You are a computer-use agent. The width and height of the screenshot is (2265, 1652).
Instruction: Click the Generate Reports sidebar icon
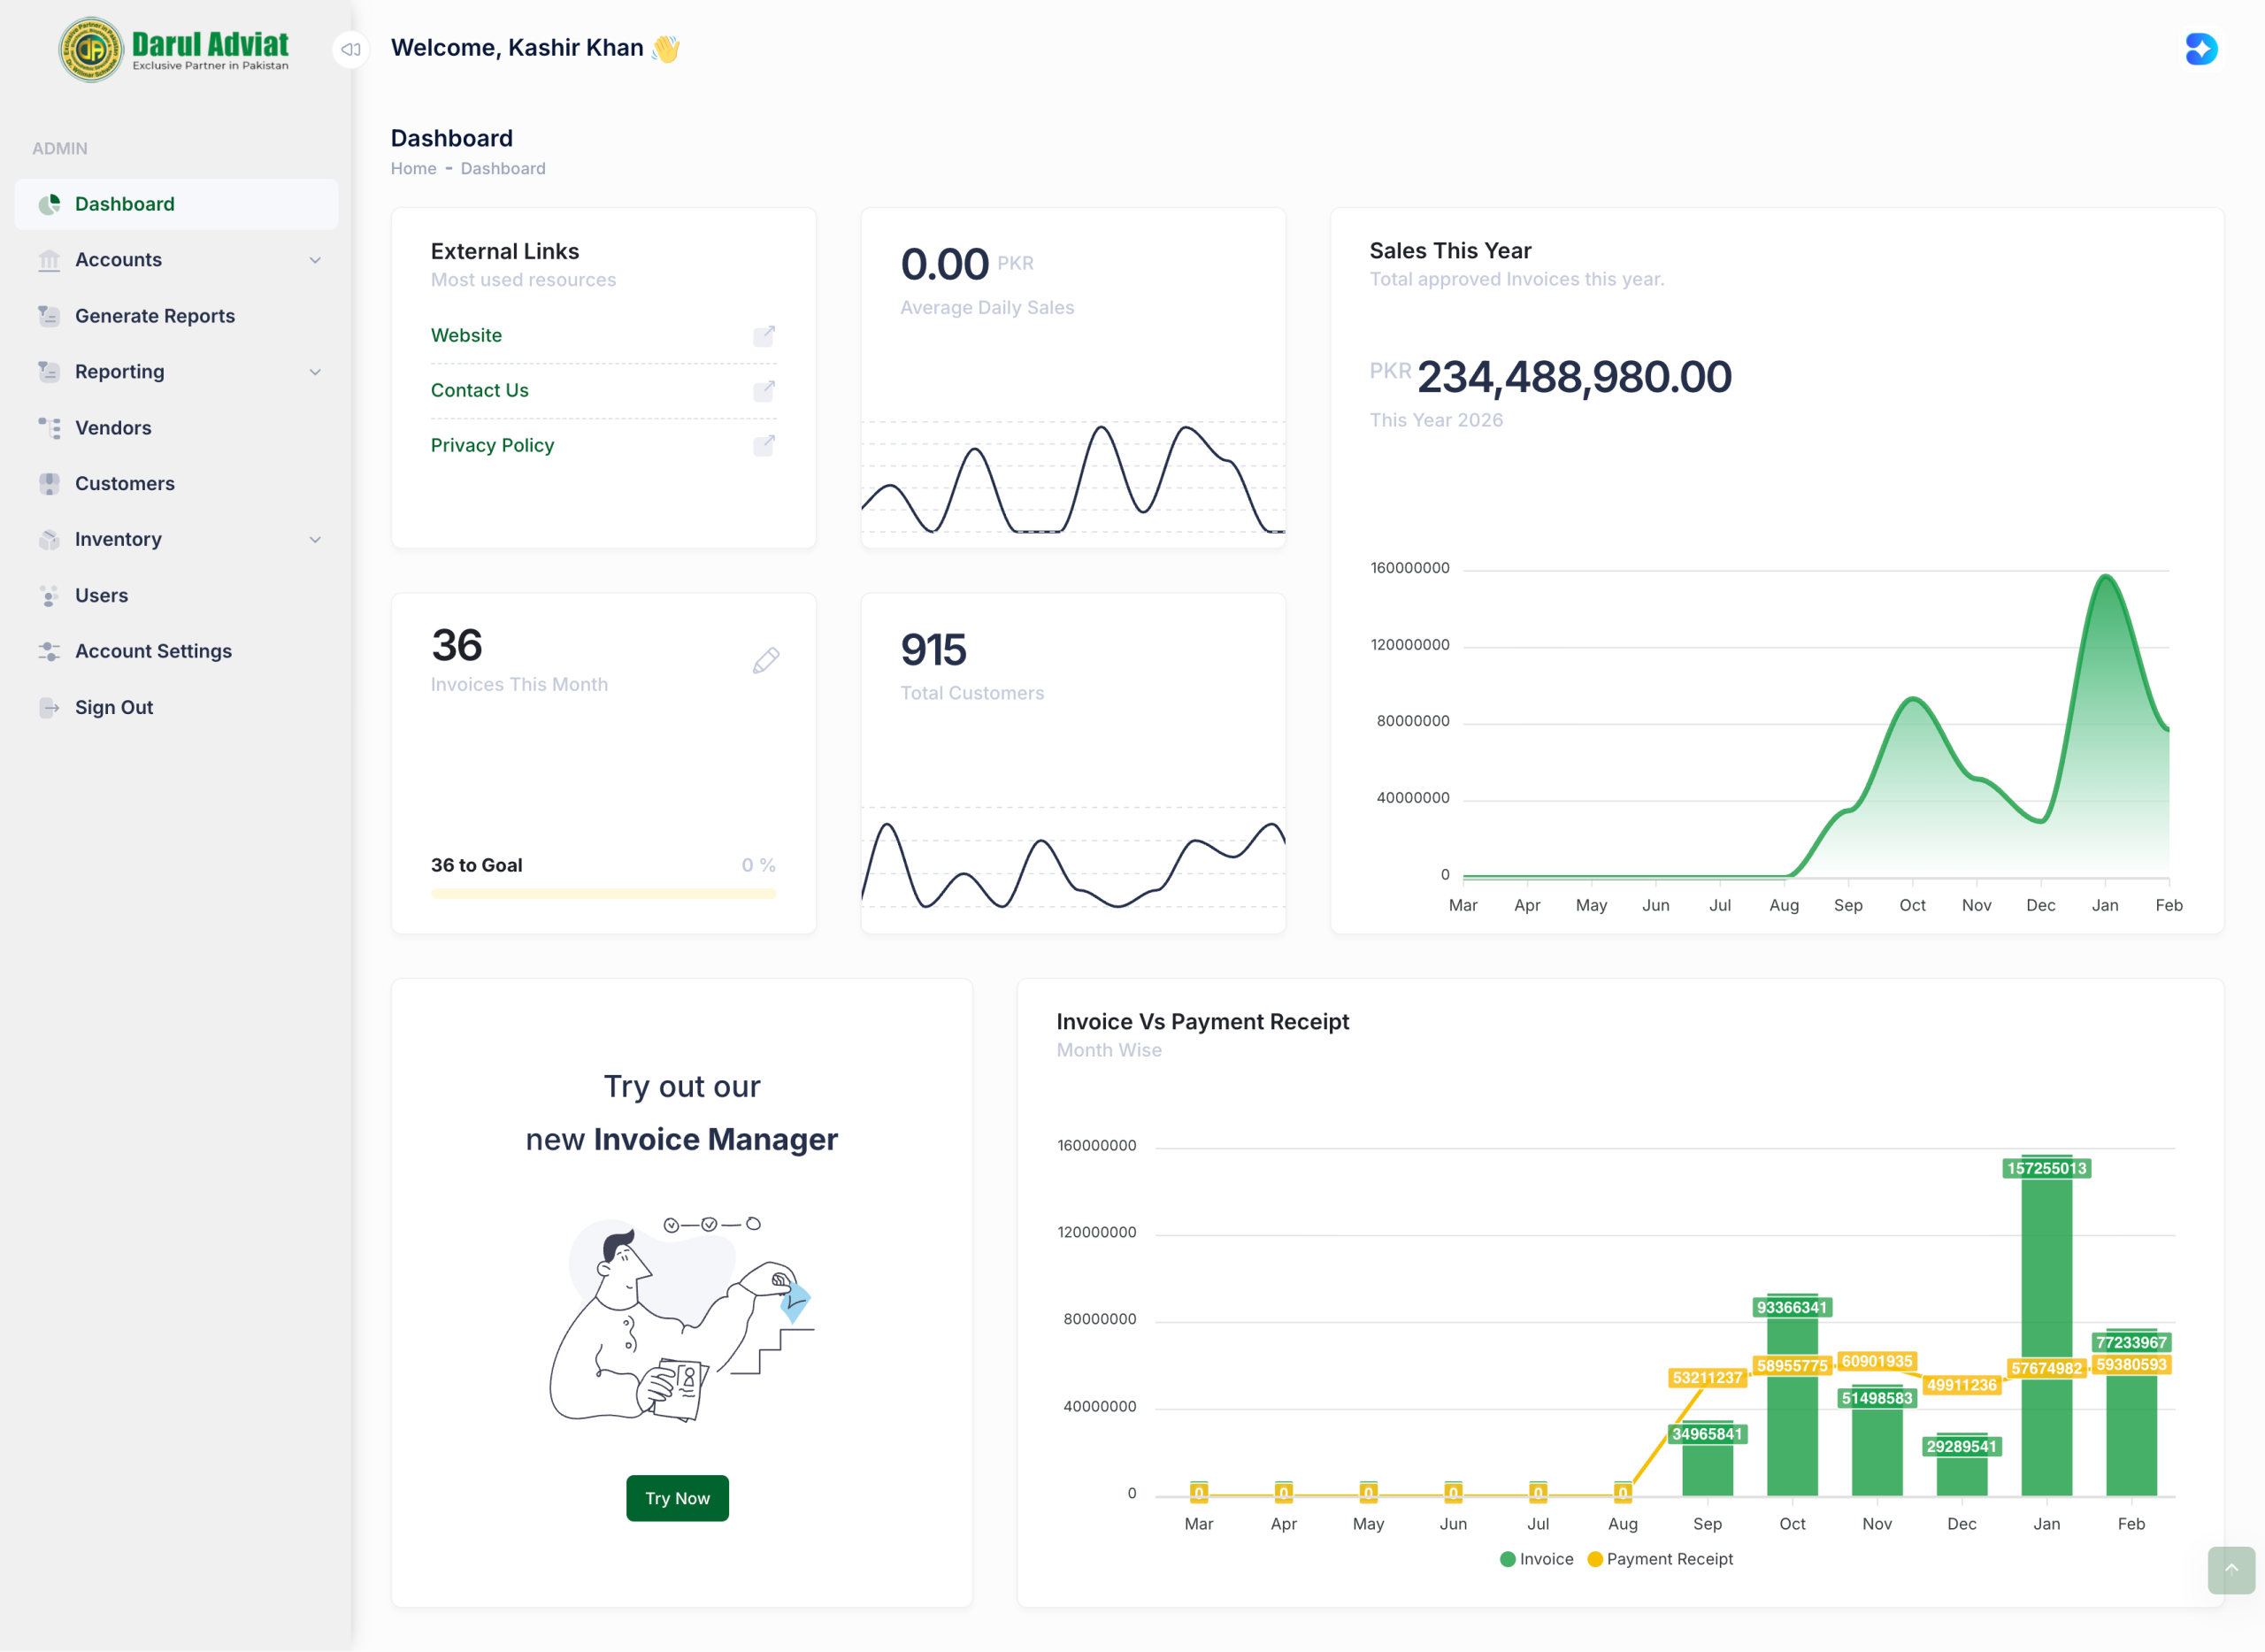tap(49, 316)
